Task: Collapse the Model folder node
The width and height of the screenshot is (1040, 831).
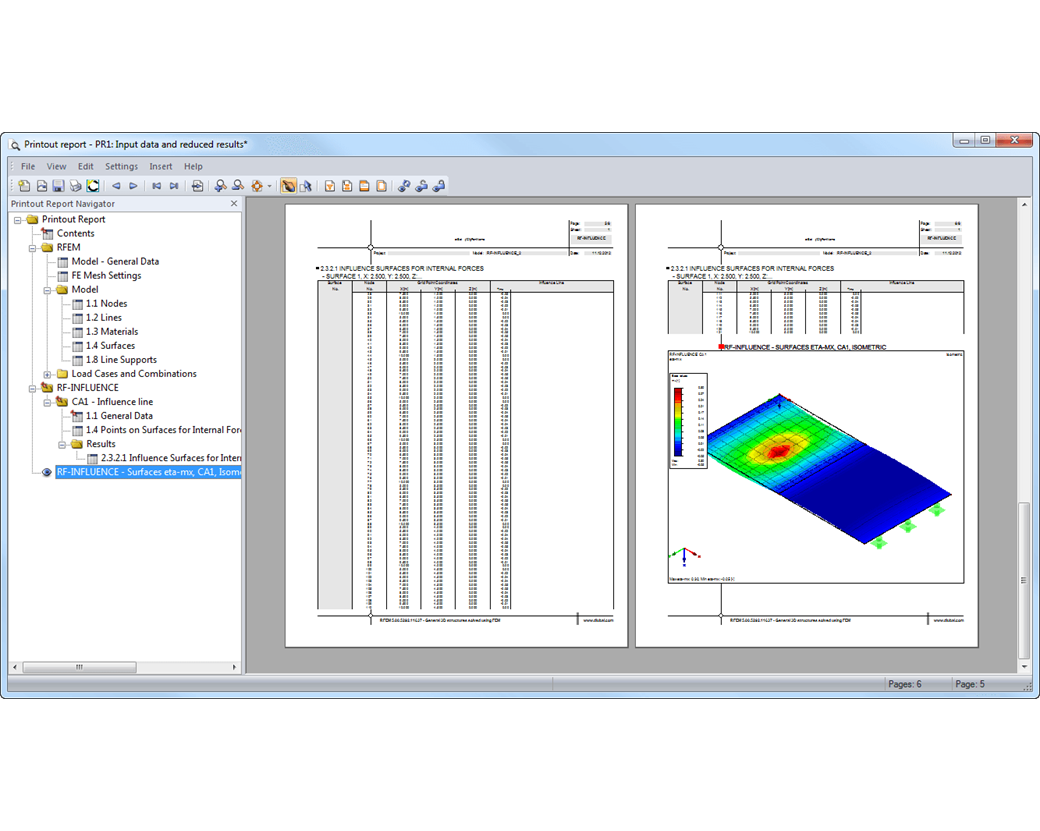Action: [x=47, y=290]
